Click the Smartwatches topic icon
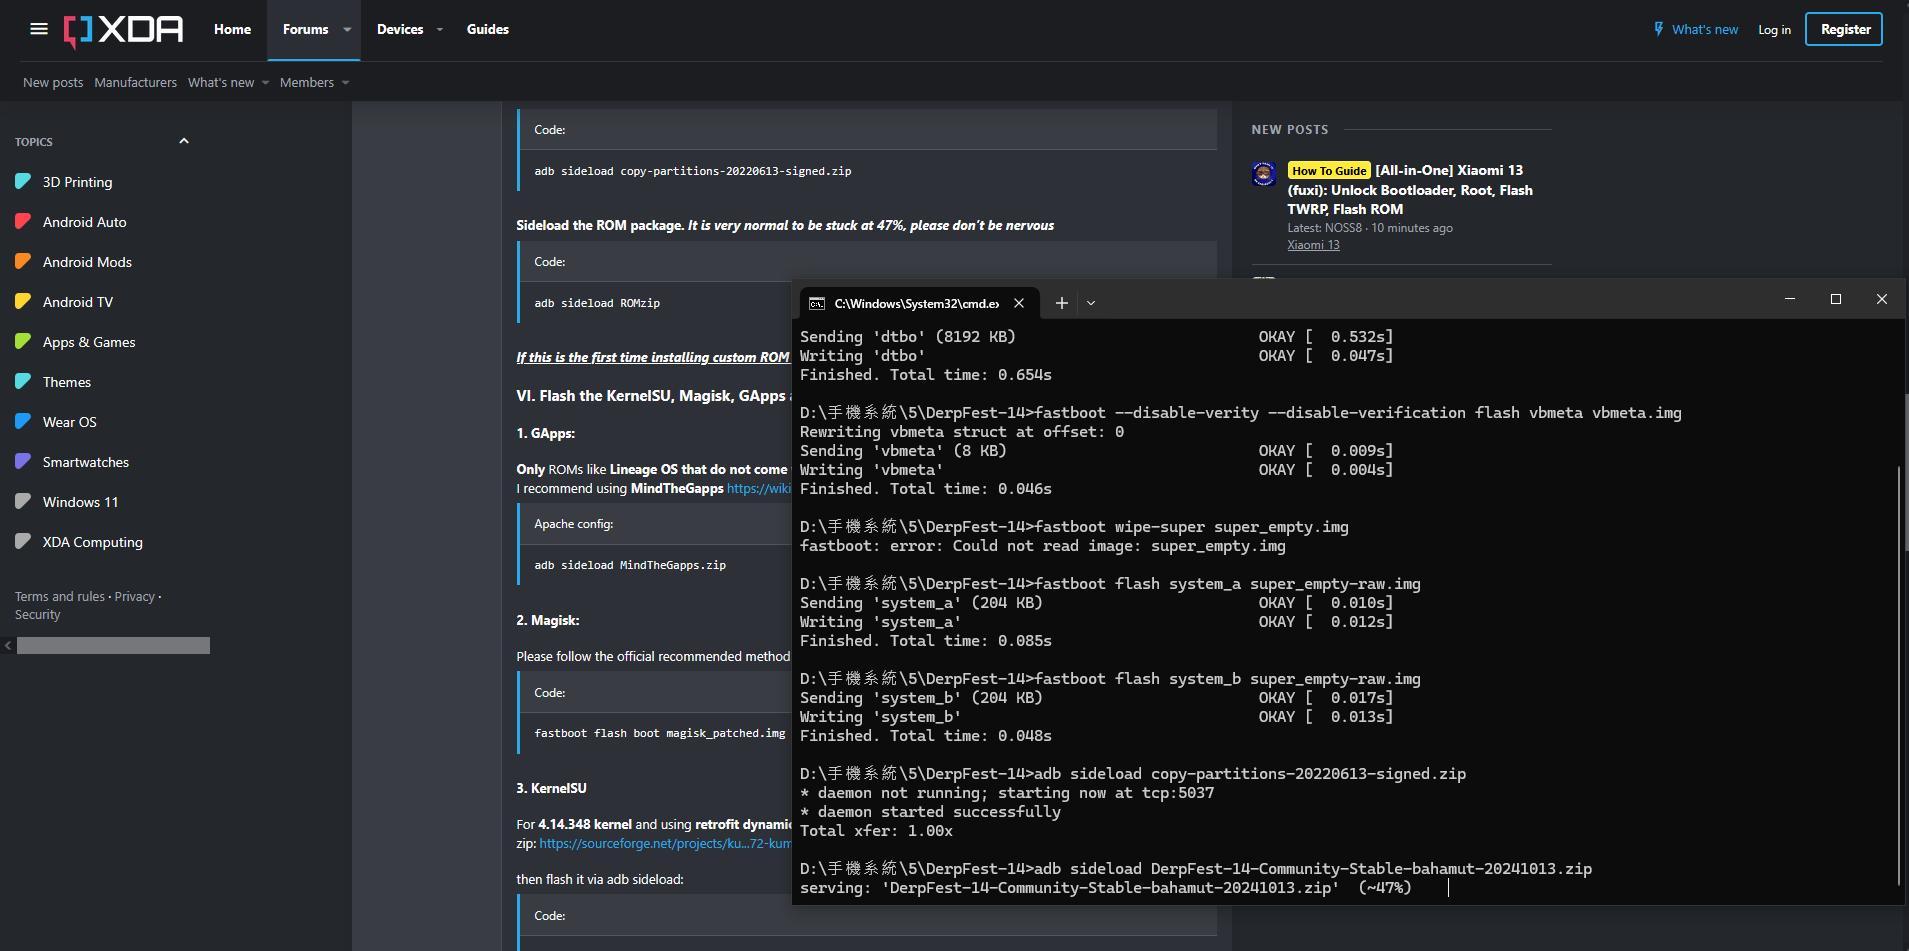This screenshot has width=1909, height=951. point(23,462)
